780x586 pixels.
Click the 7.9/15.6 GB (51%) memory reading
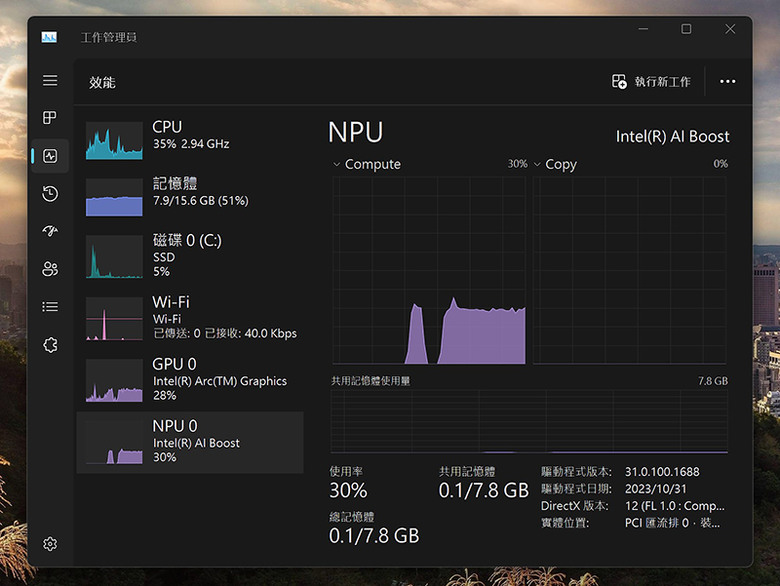click(200, 201)
